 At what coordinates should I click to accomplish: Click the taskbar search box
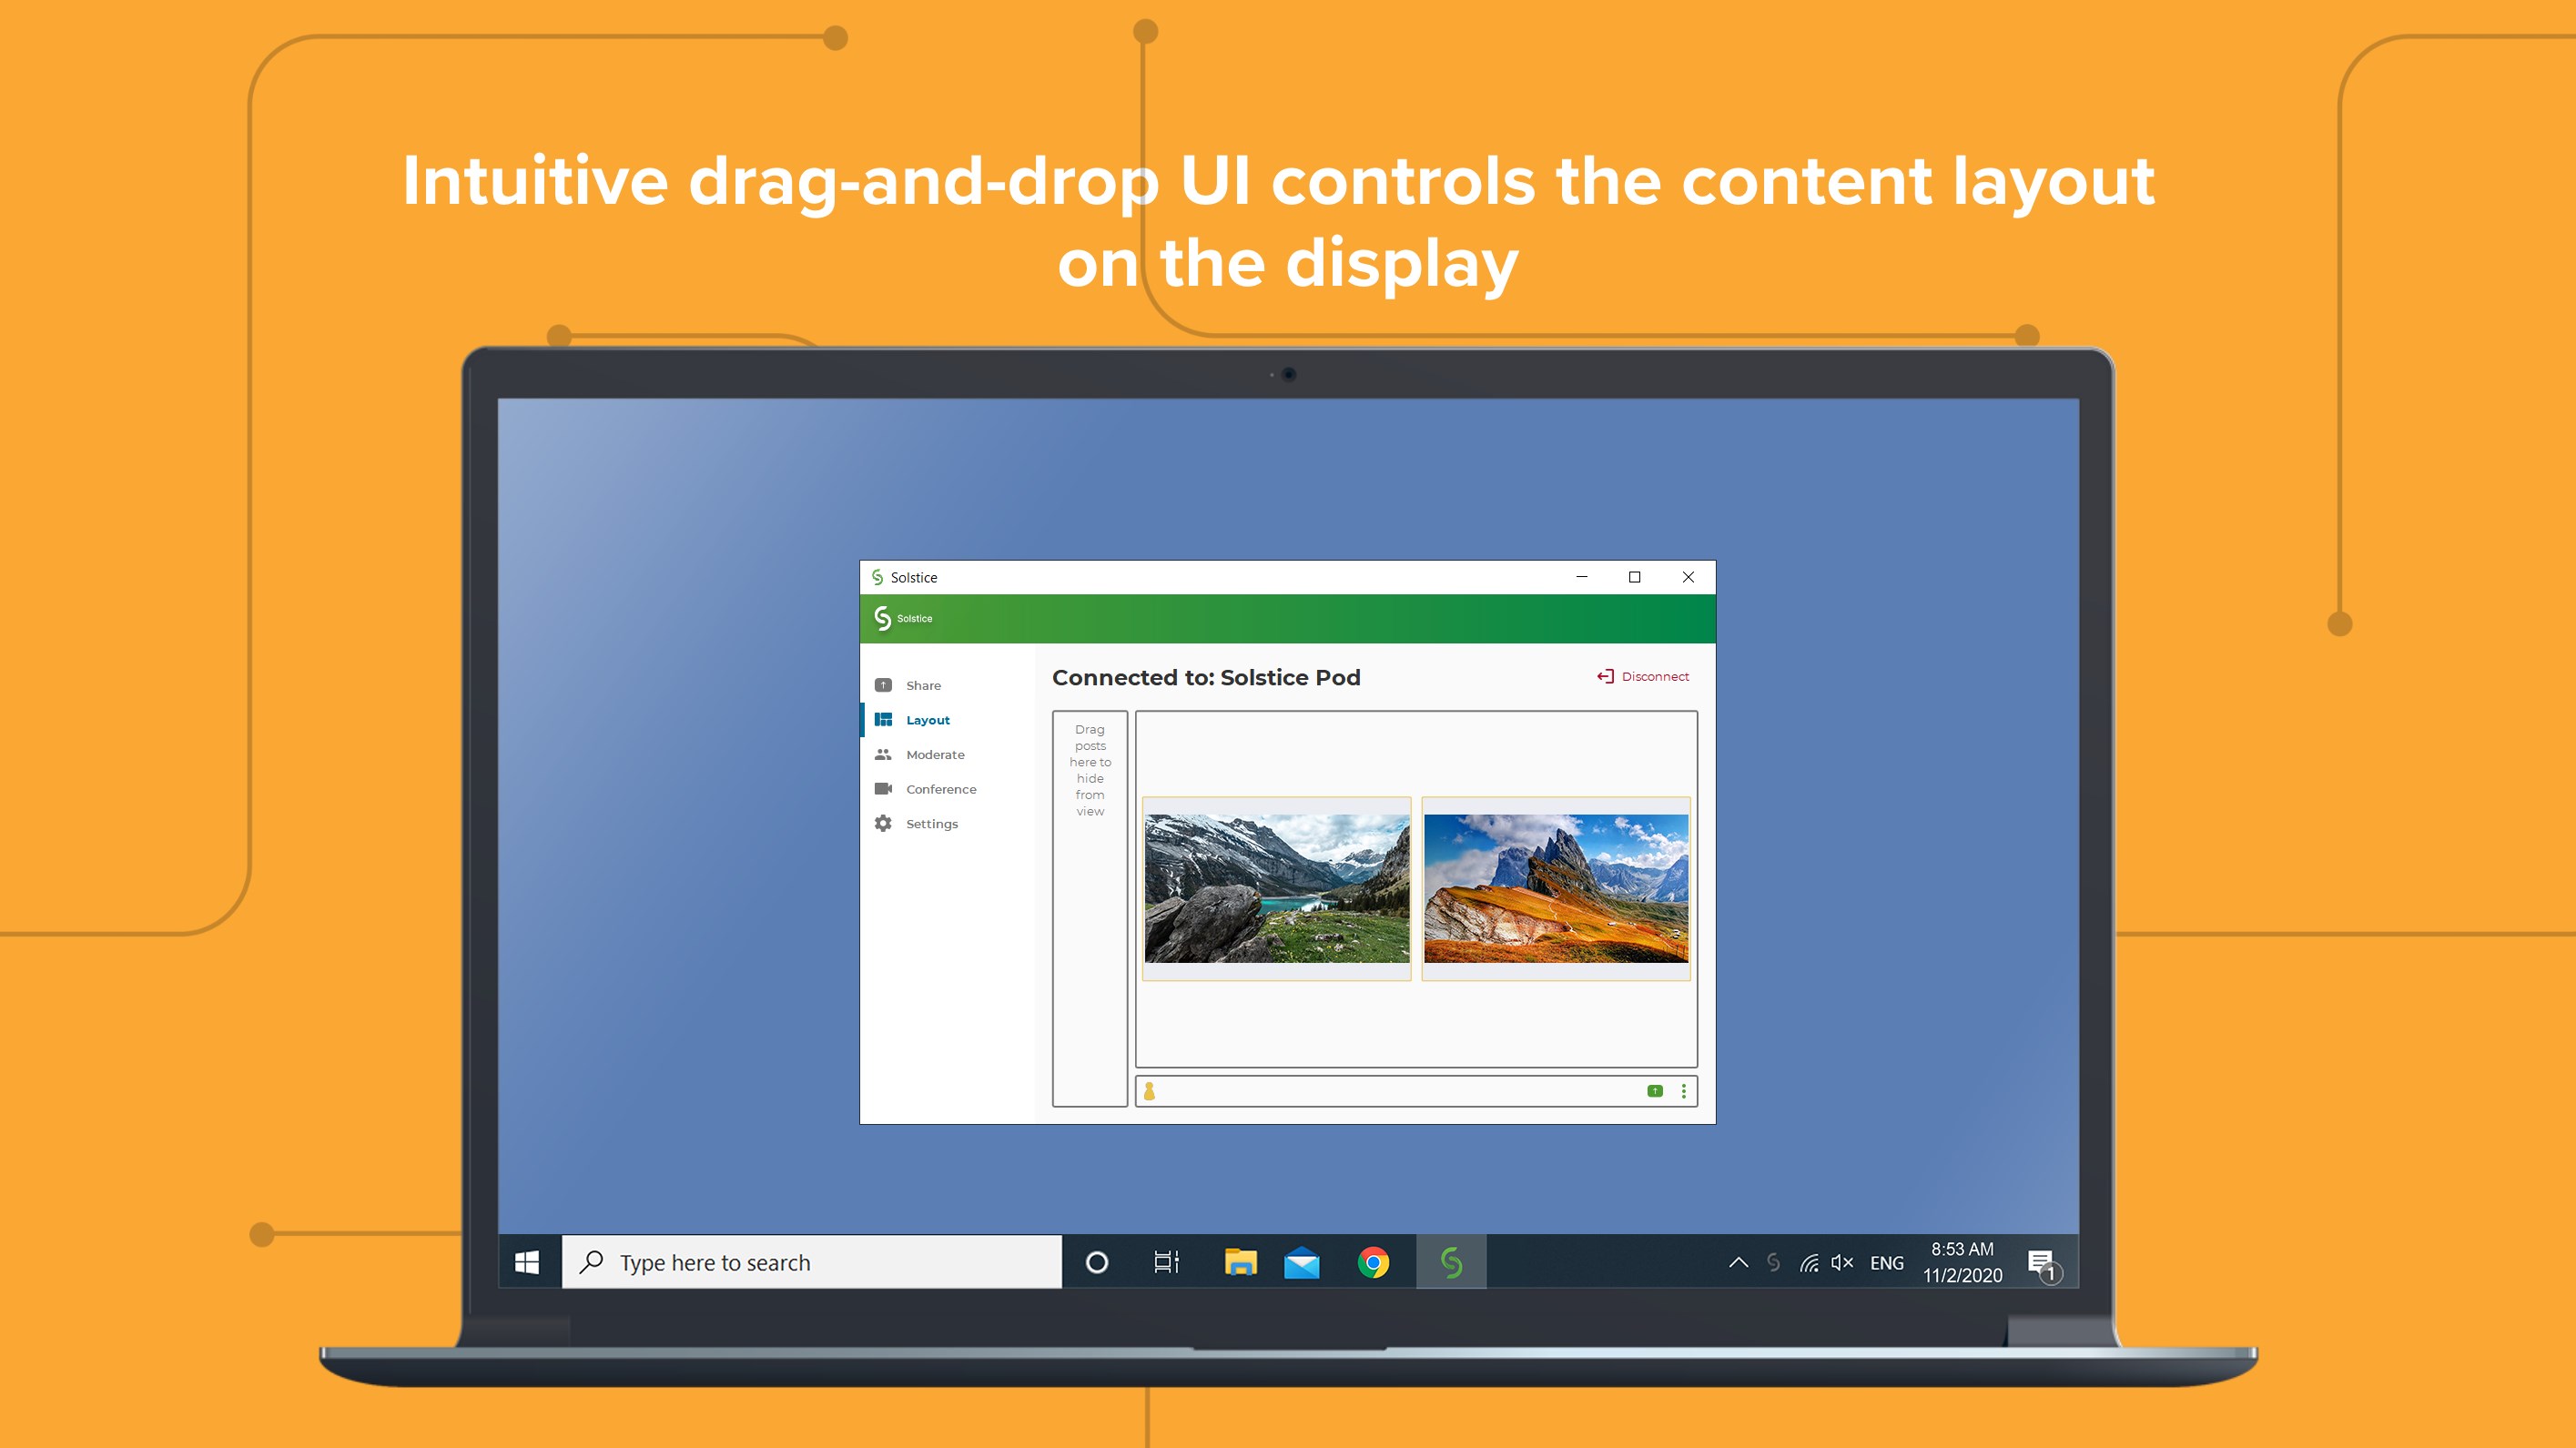click(x=812, y=1263)
